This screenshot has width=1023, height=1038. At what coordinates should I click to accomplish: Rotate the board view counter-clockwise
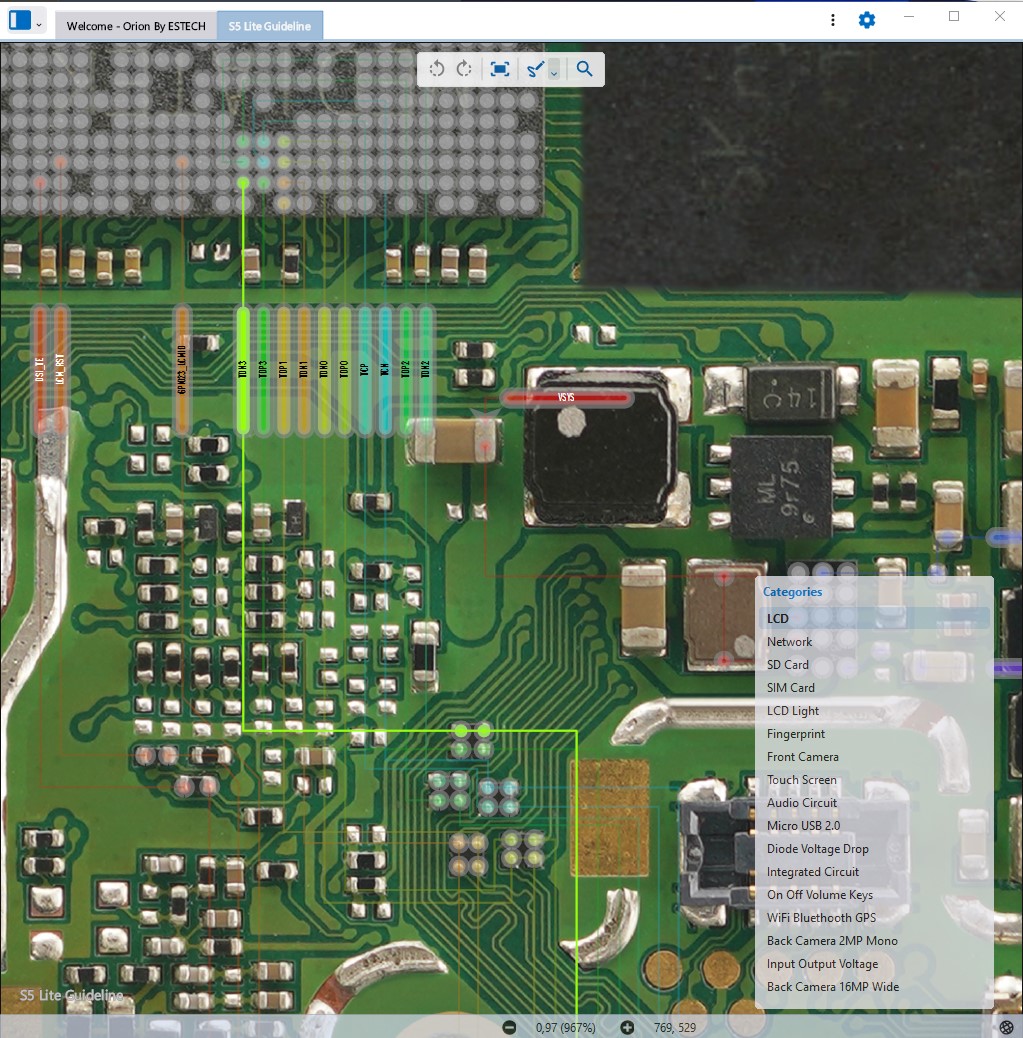pos(436,69)
